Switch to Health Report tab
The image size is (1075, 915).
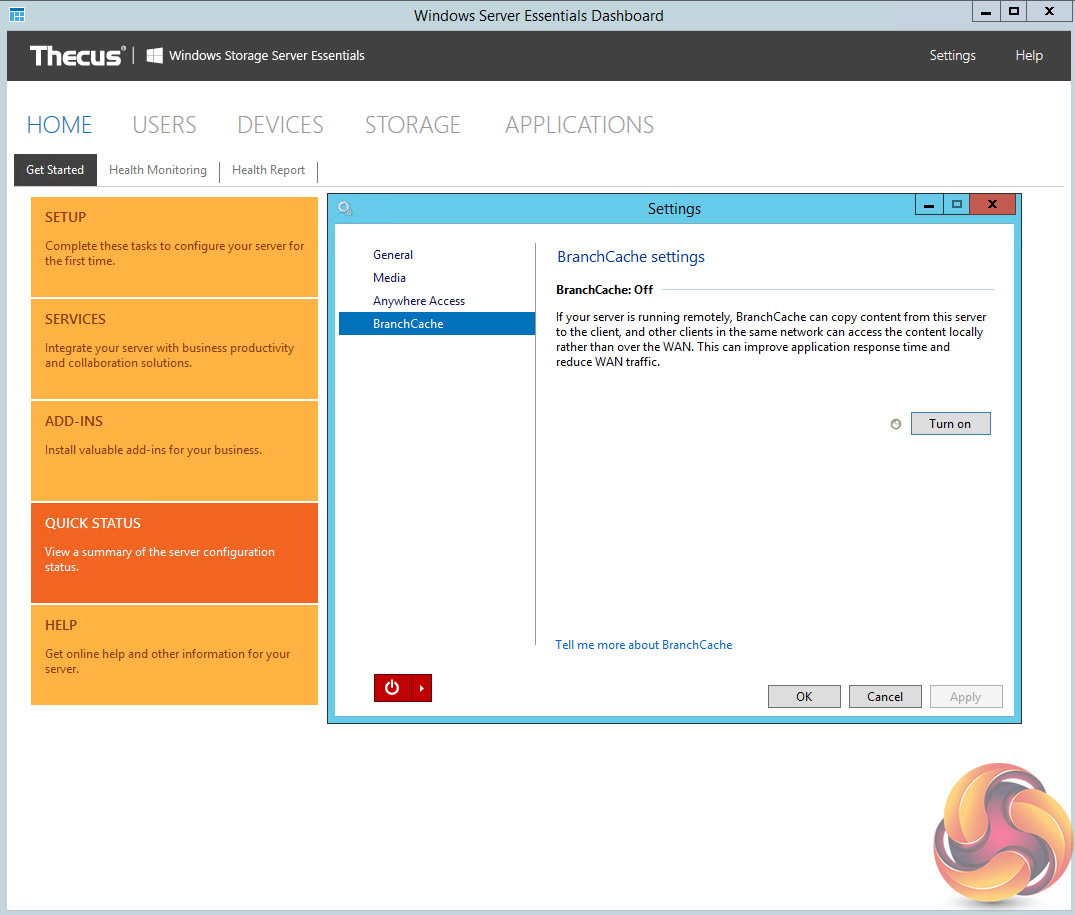tap(269, 170)
